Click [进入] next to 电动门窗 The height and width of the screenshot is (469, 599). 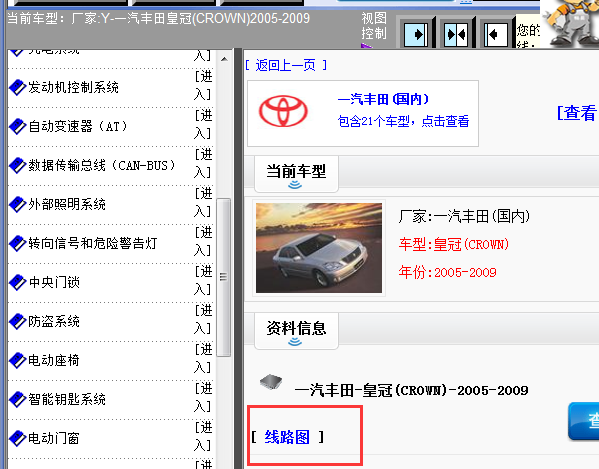(x=203, y=436)
